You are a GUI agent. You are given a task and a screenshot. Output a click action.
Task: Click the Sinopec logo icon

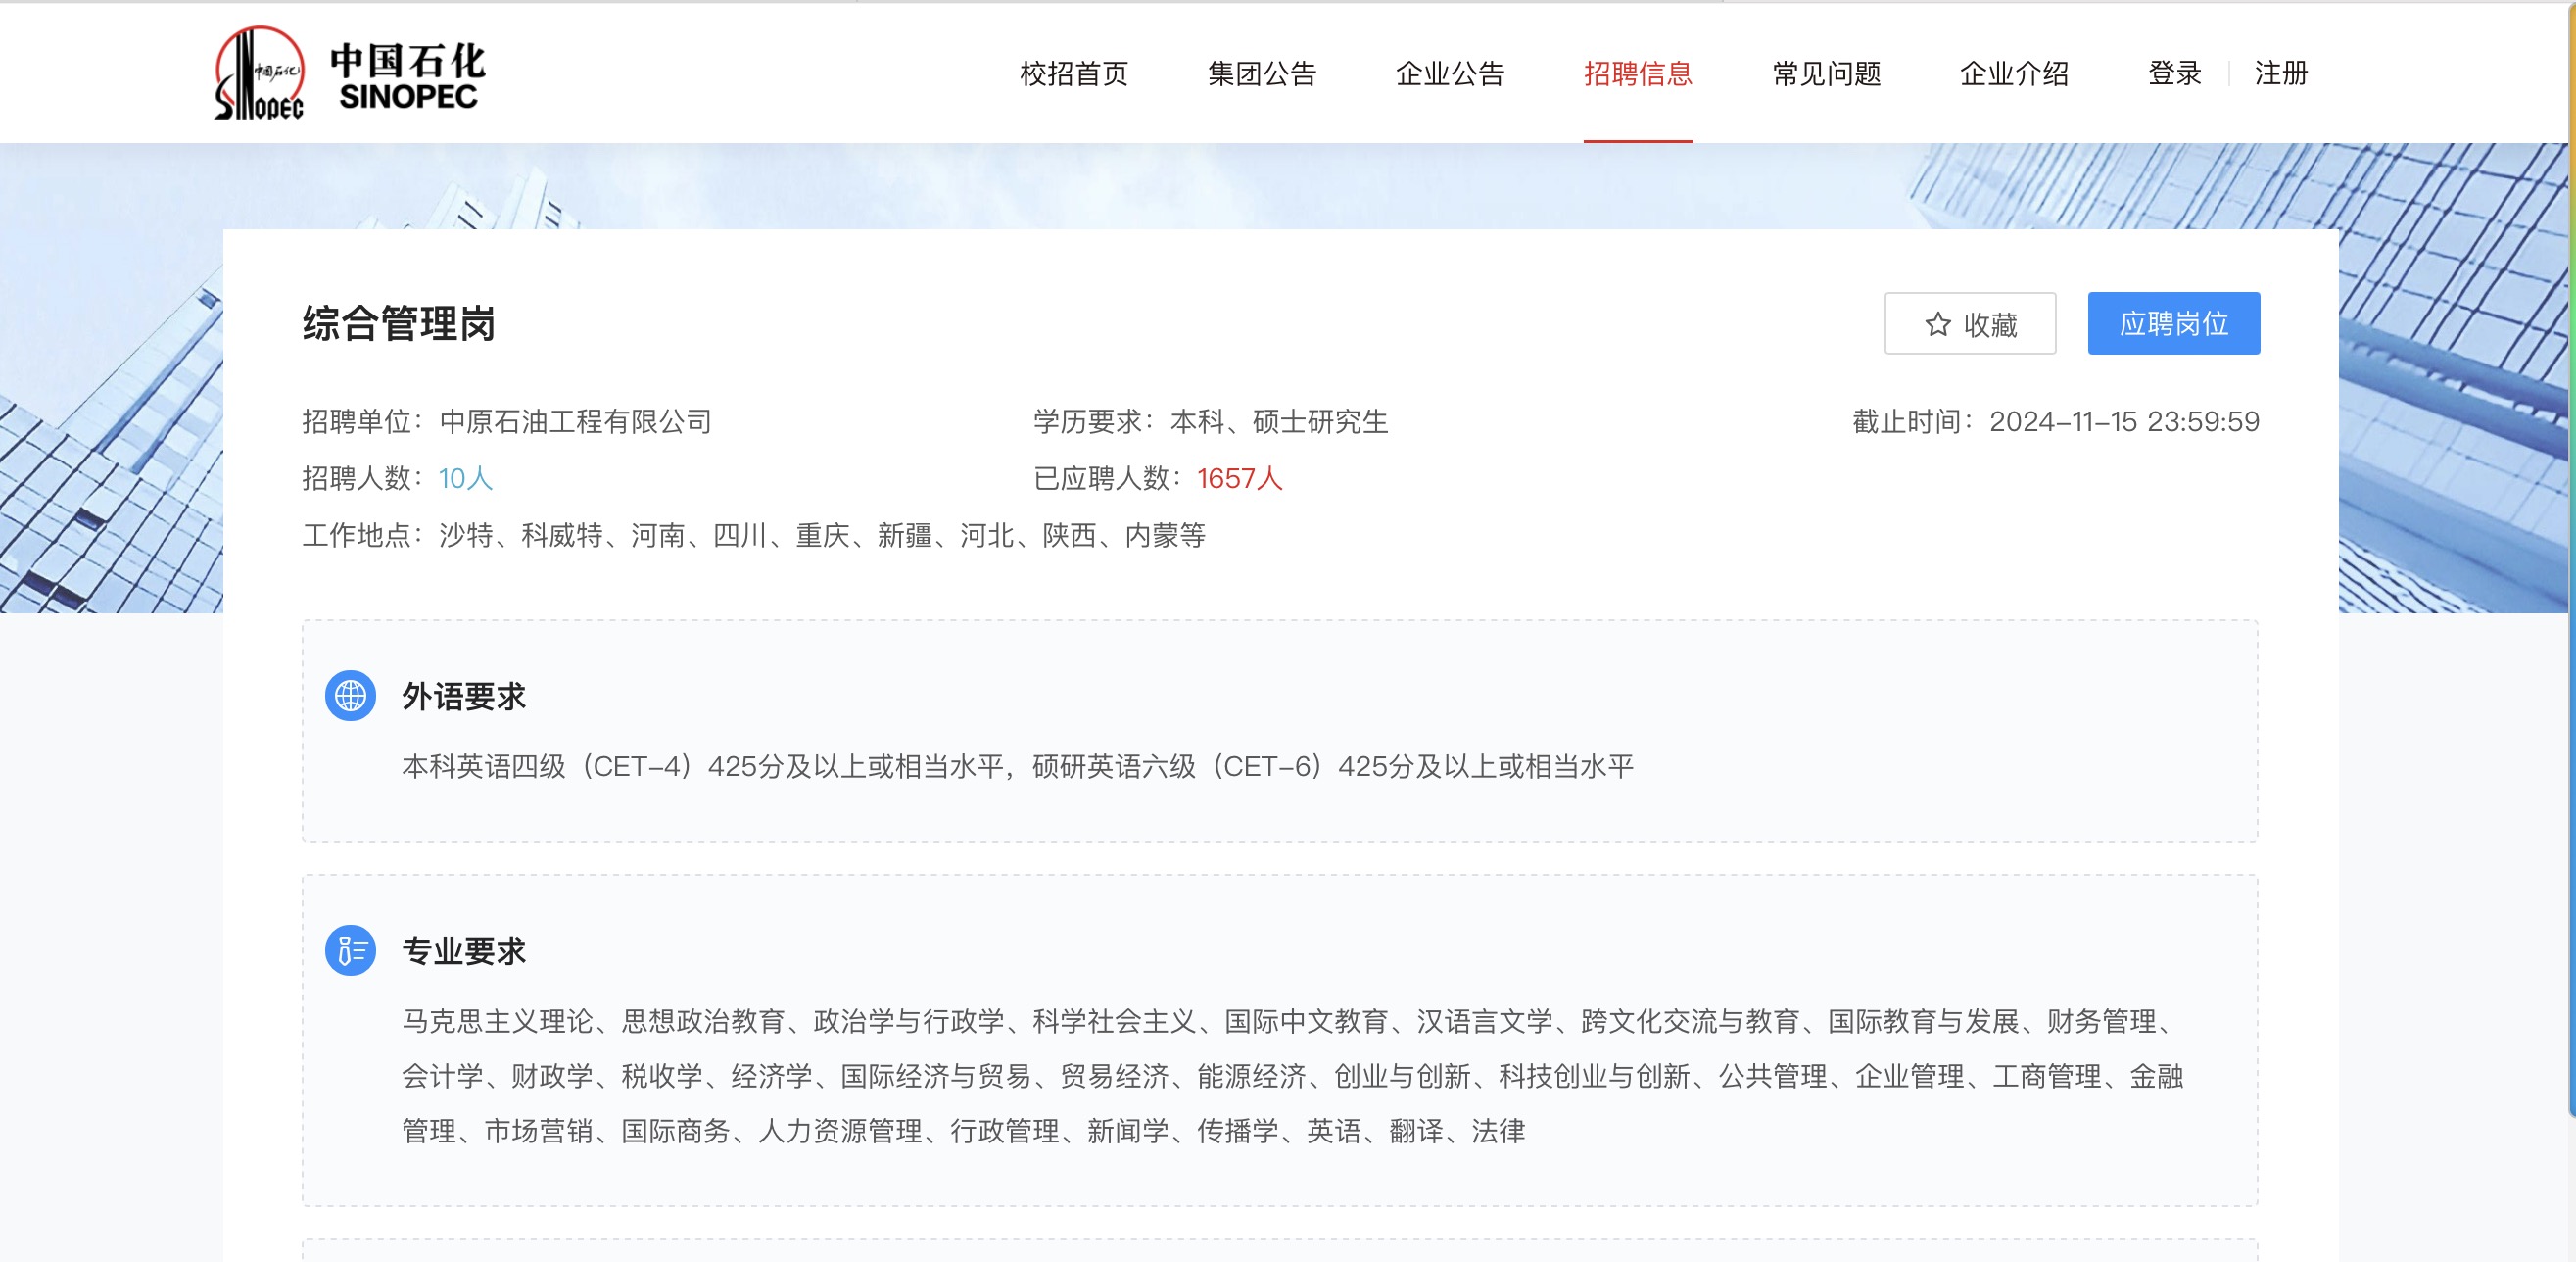pos(259,73)
